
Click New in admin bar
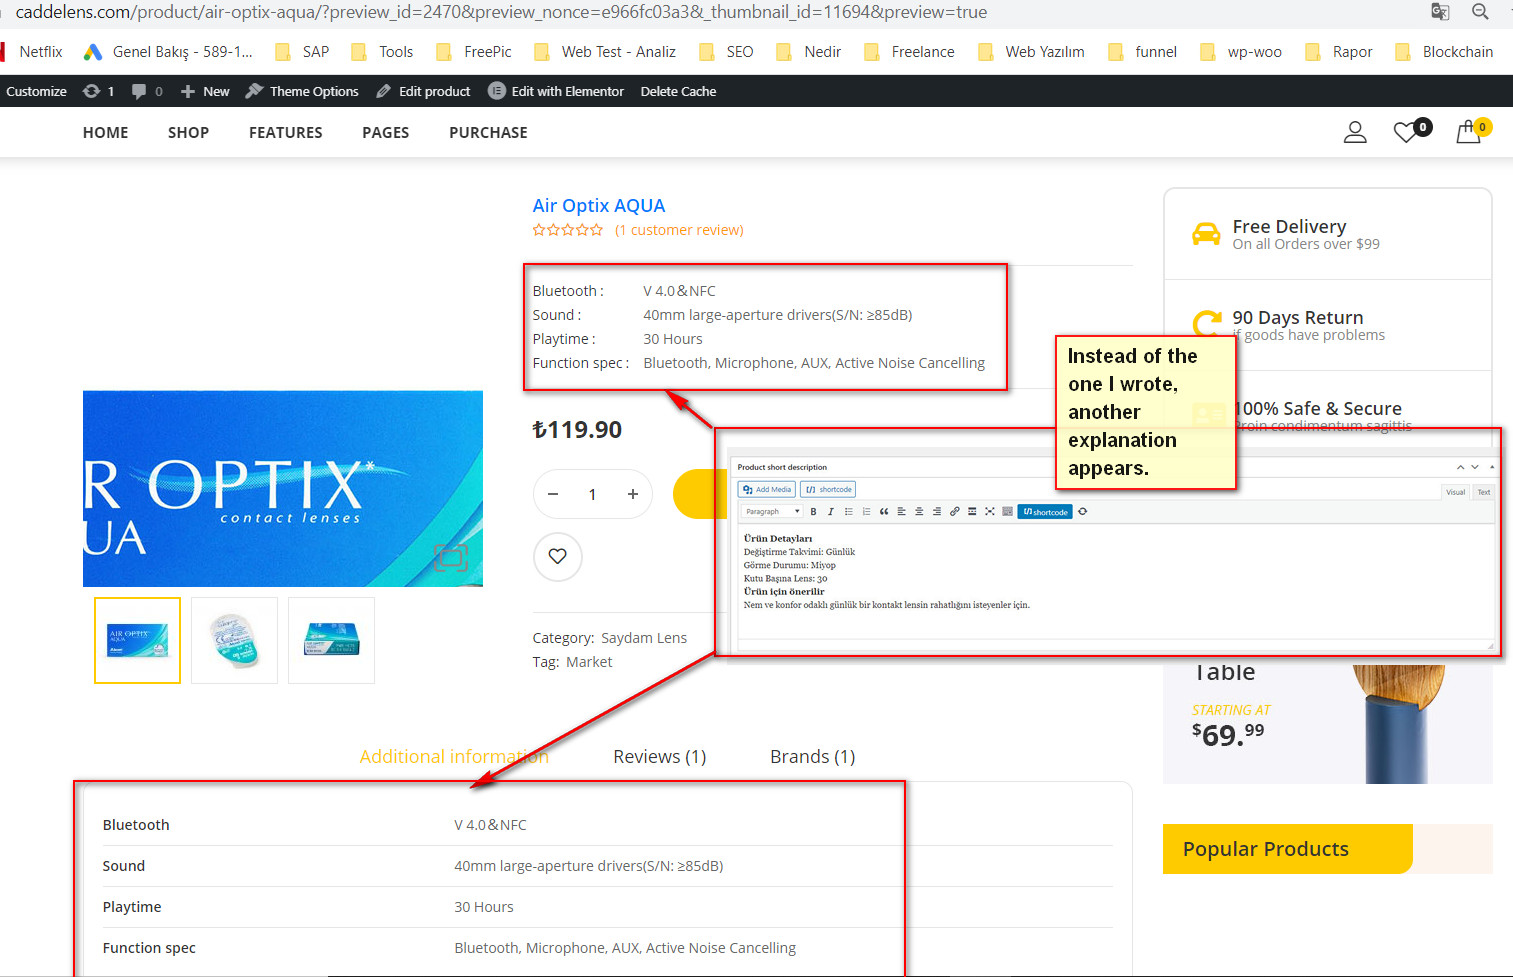pyautogui.click(x=205, y=91)
